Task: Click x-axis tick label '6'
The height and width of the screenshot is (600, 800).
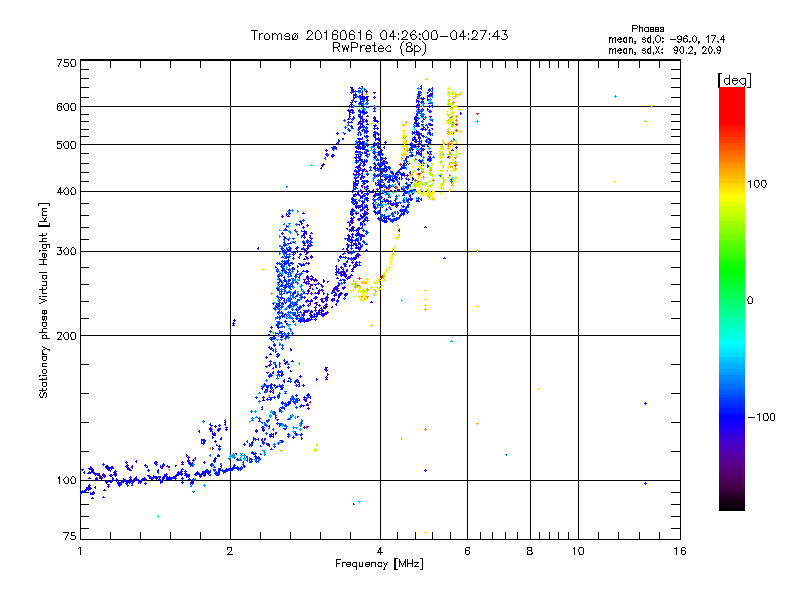Action: tap(467, 551)
